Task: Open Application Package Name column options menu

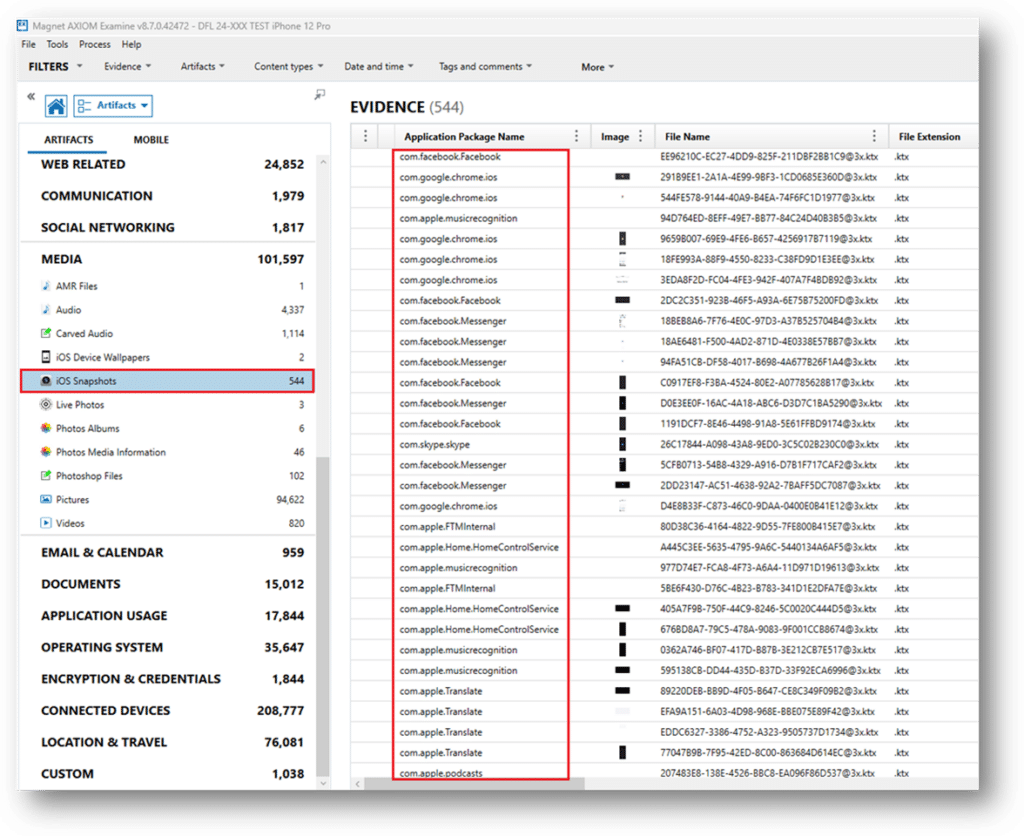Action: coord(576,136)
